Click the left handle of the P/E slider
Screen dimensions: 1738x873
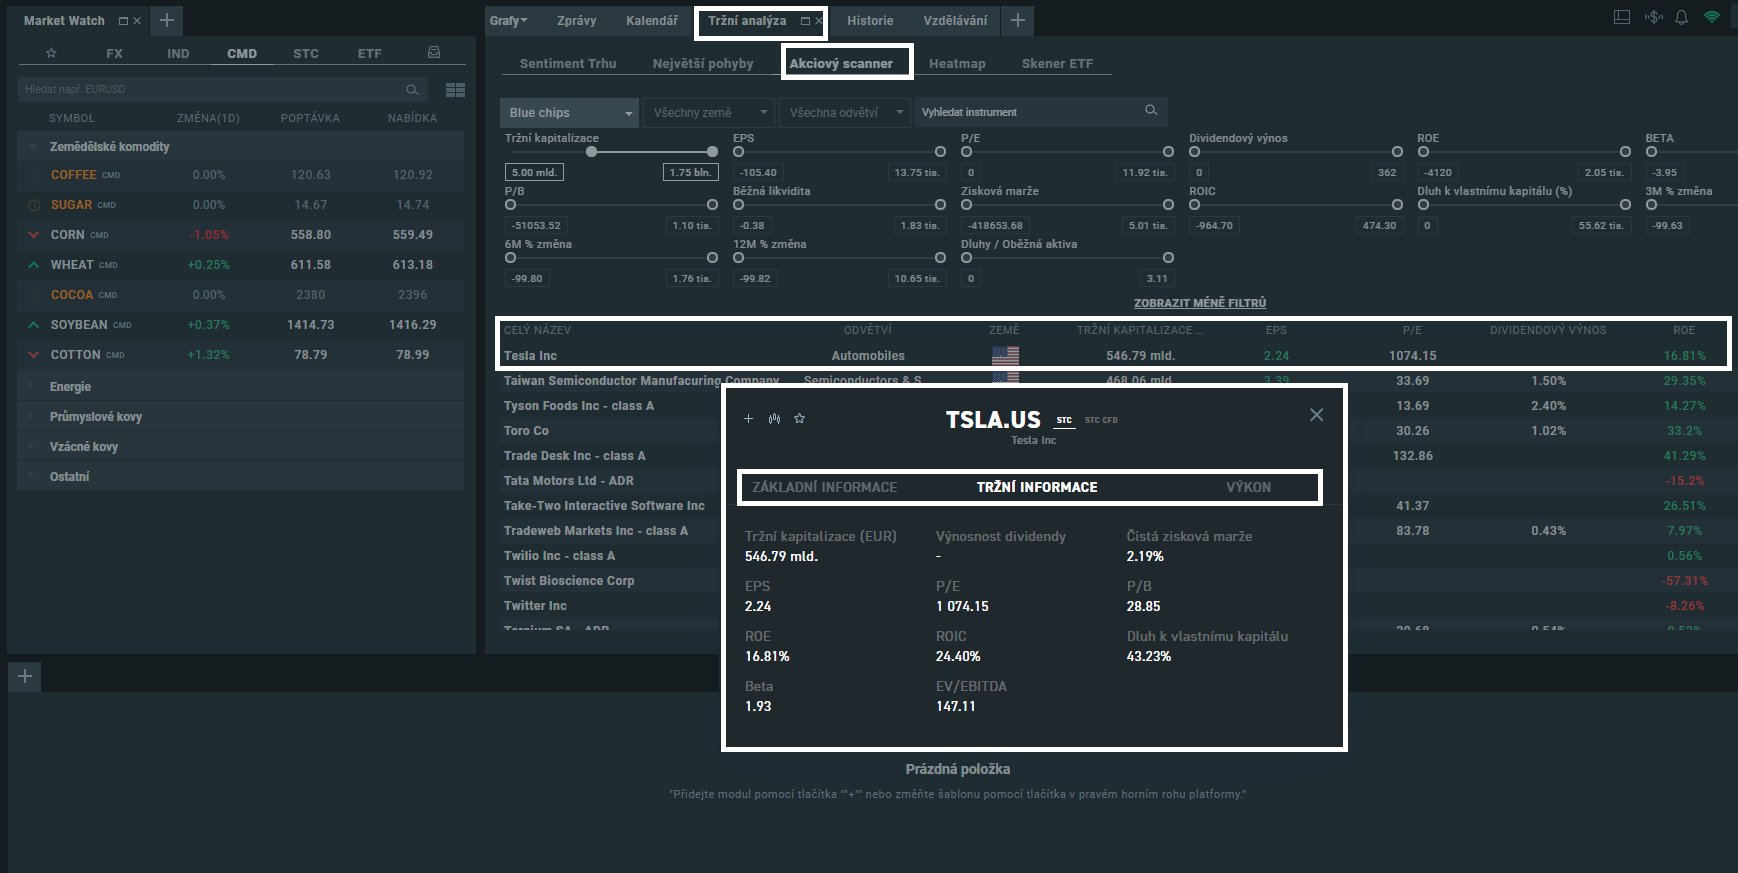tap(966, 152)
